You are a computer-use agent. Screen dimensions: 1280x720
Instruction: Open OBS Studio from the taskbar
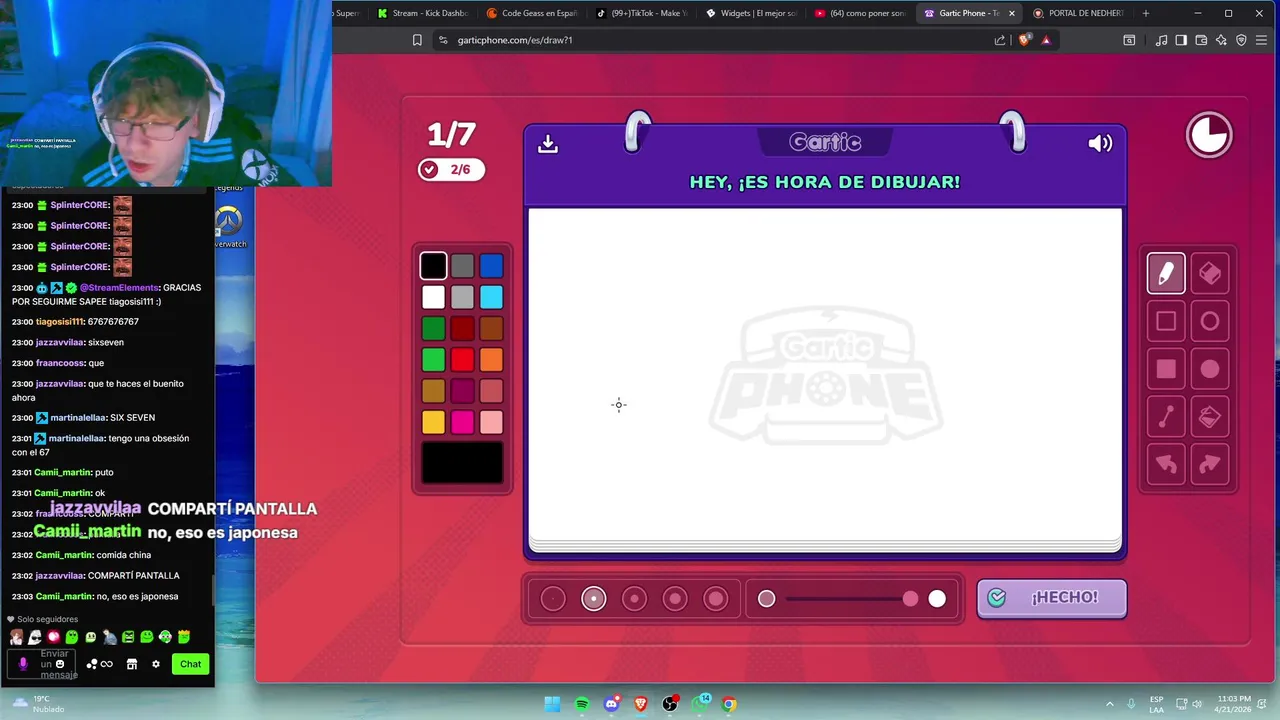(x=670, y=704)
